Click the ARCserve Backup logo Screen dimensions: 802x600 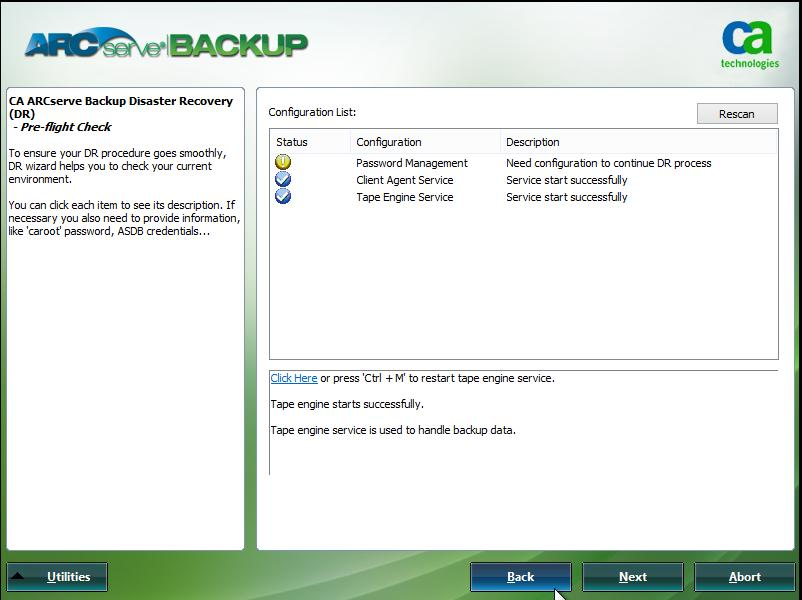[x=166, y=44]
